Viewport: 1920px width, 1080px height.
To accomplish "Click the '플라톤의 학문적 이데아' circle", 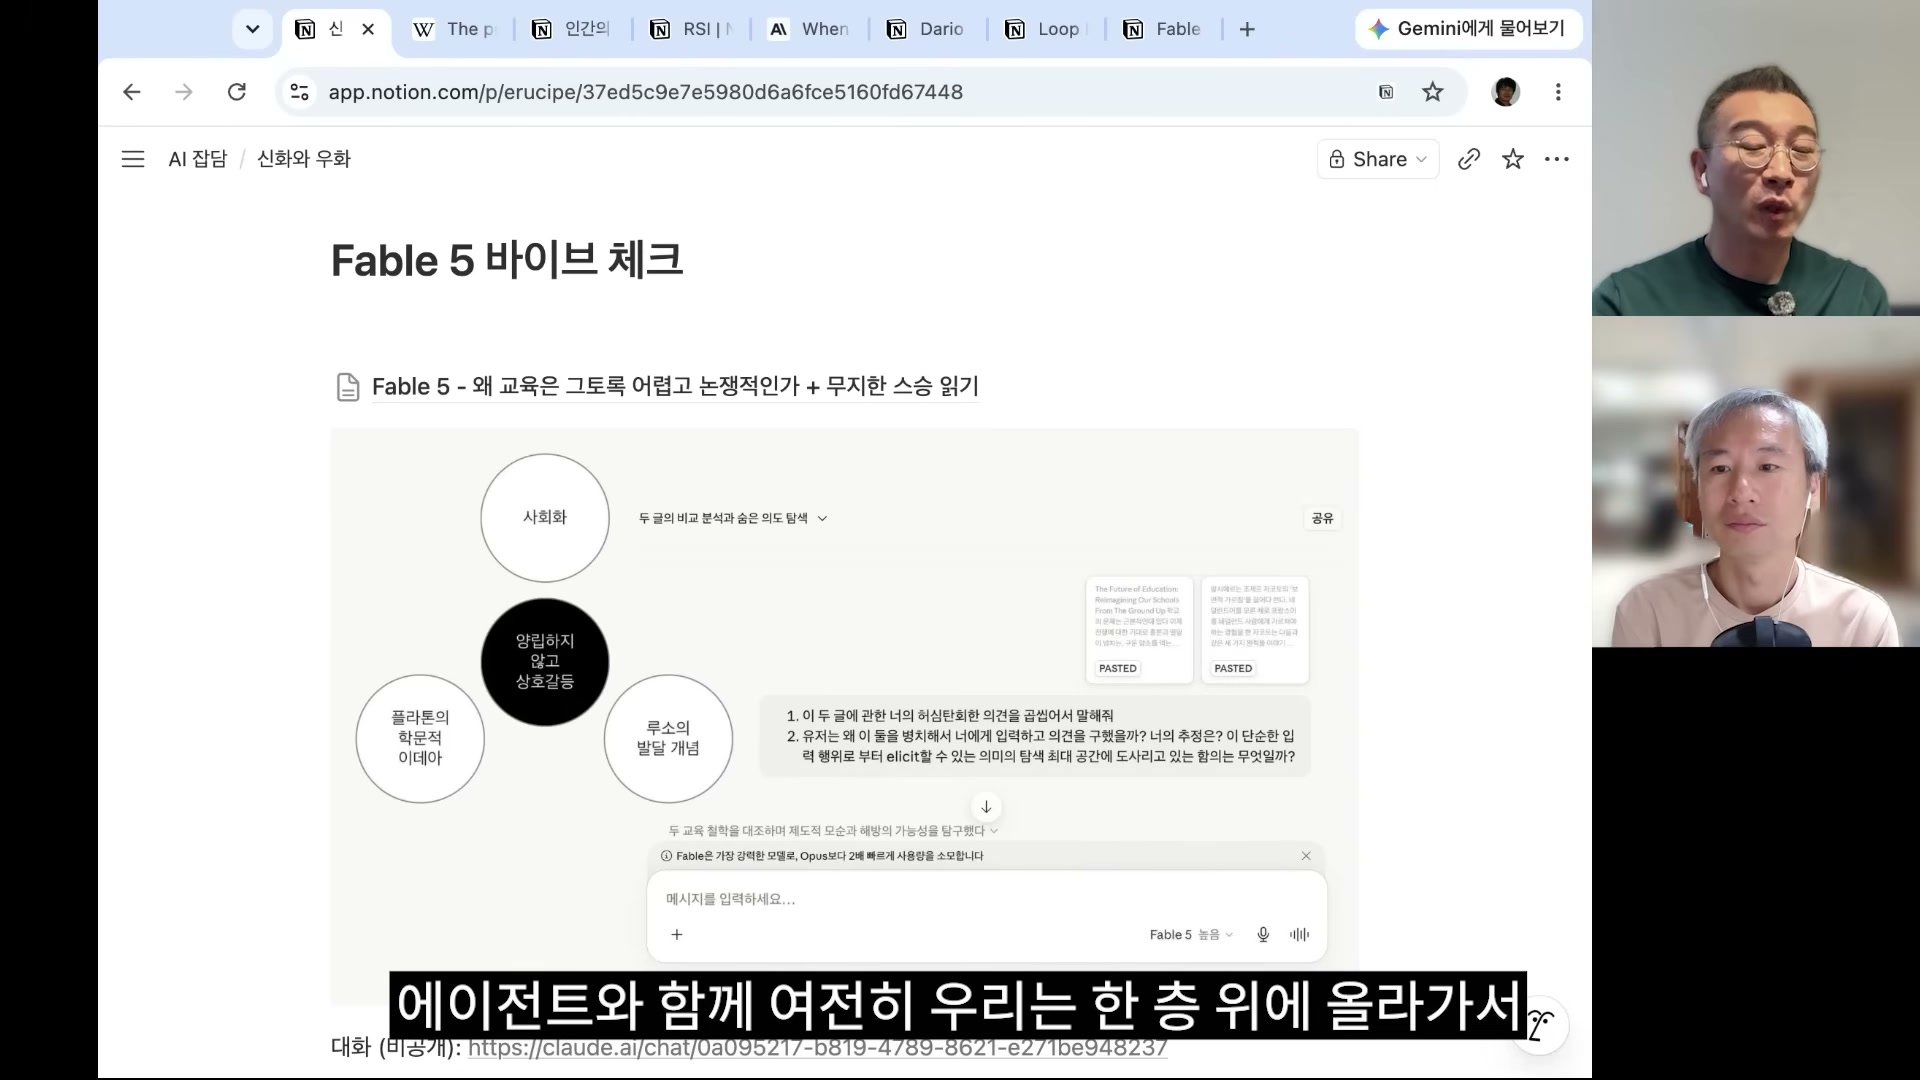I will tap(420, 738).
